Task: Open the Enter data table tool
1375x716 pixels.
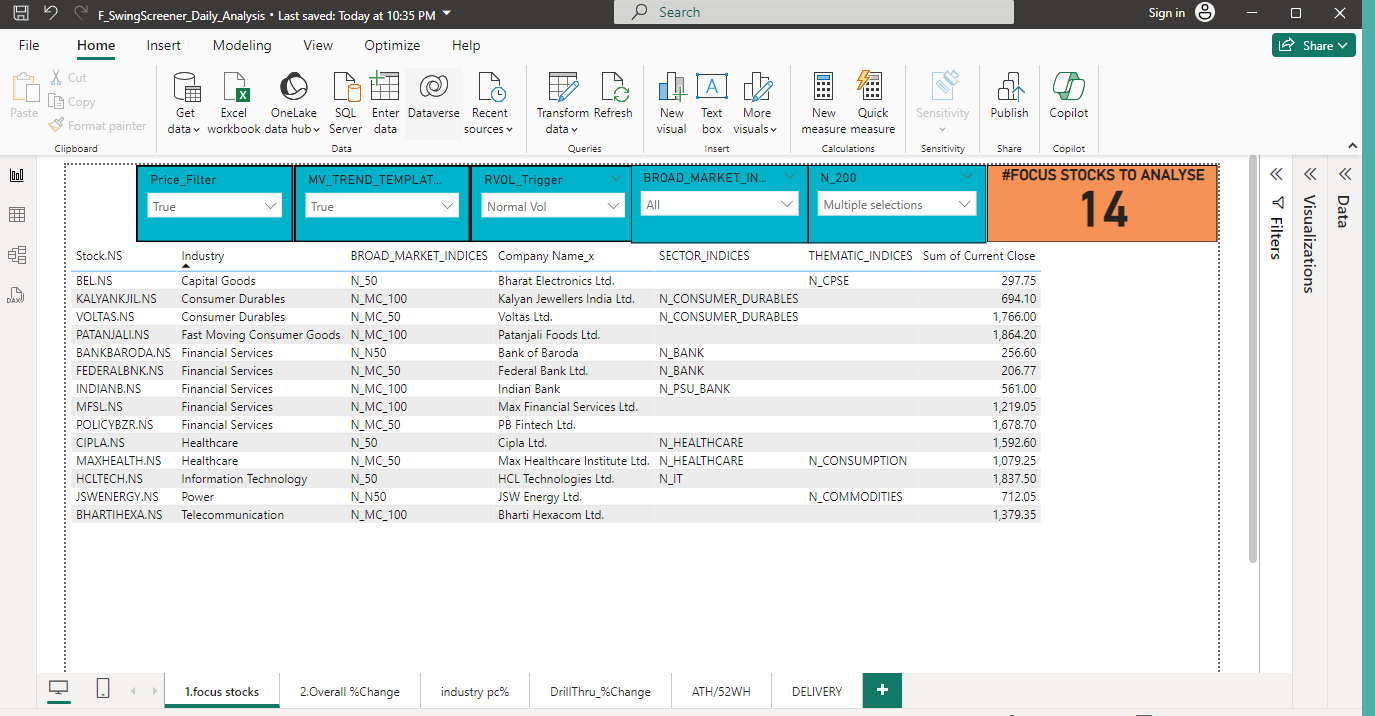Action: 385,104
